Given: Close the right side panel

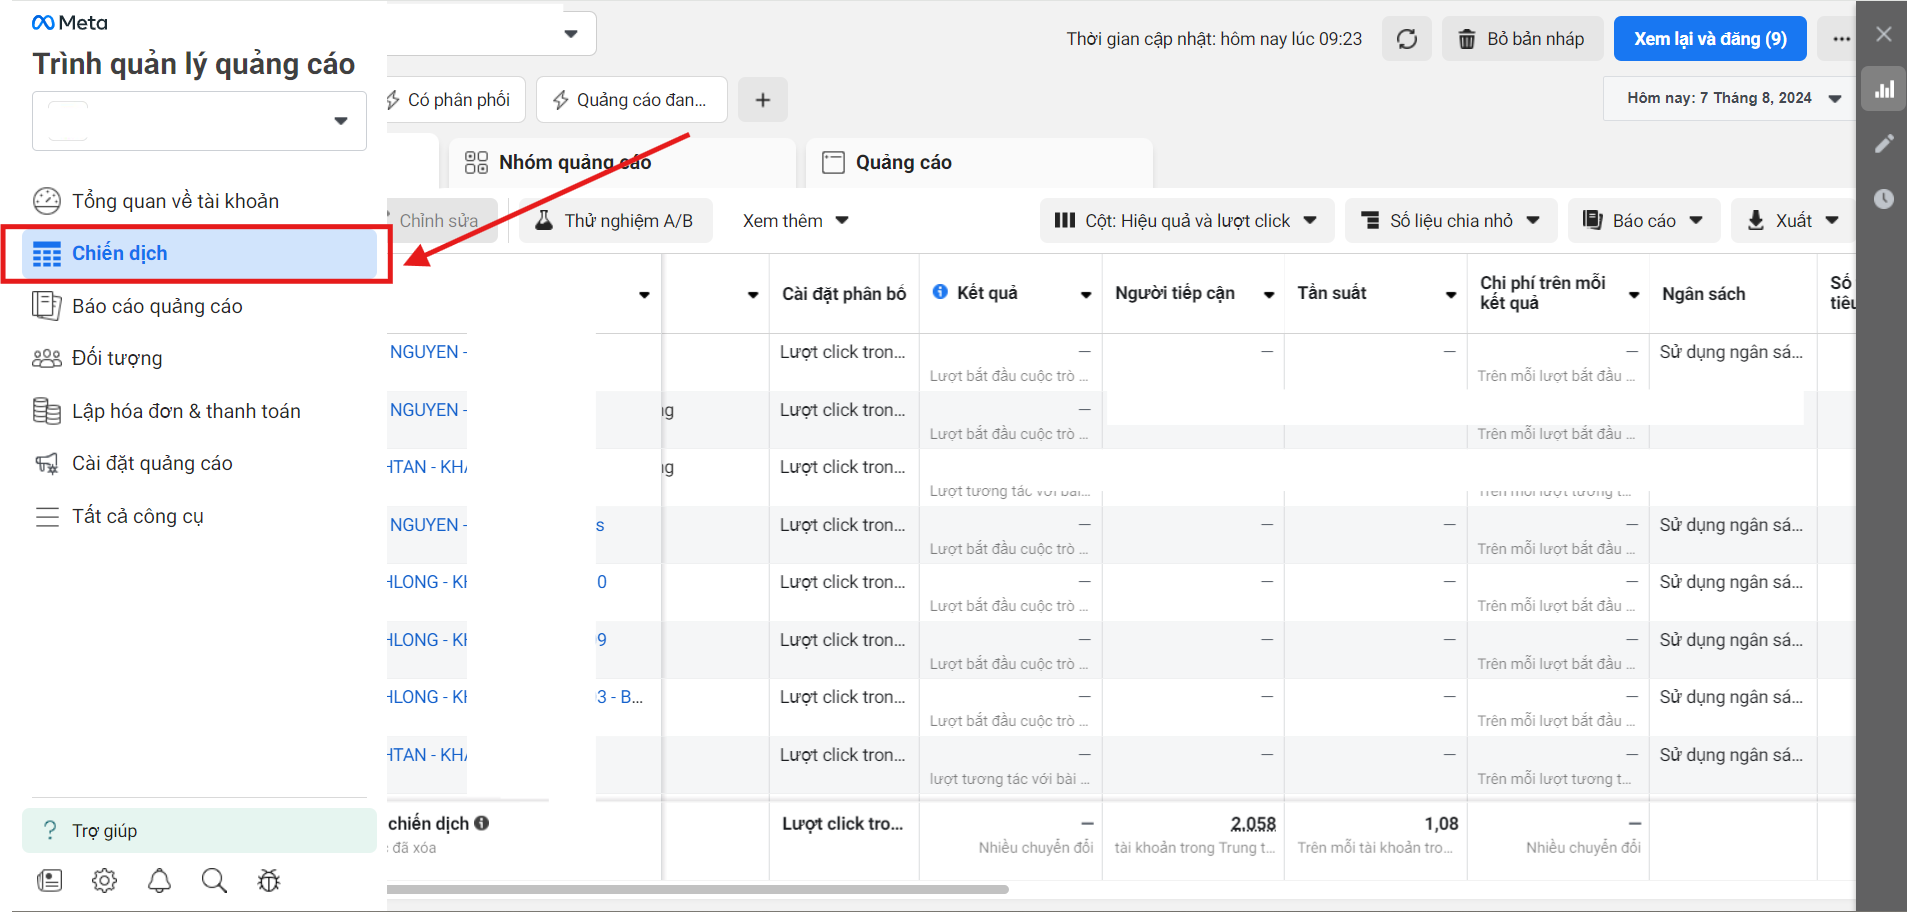Looking at the screenshot, I should (1884, 34).
